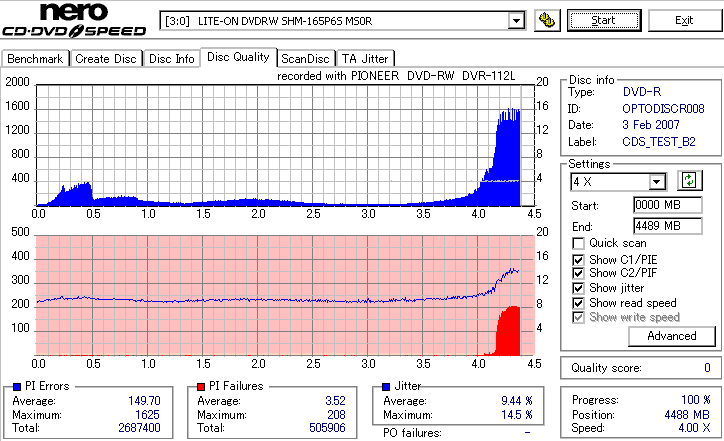Image resolution: width=724 pixels, height=441 pixels.
Task: Disable the Show jitter checkbox
Action: point(578,288)
